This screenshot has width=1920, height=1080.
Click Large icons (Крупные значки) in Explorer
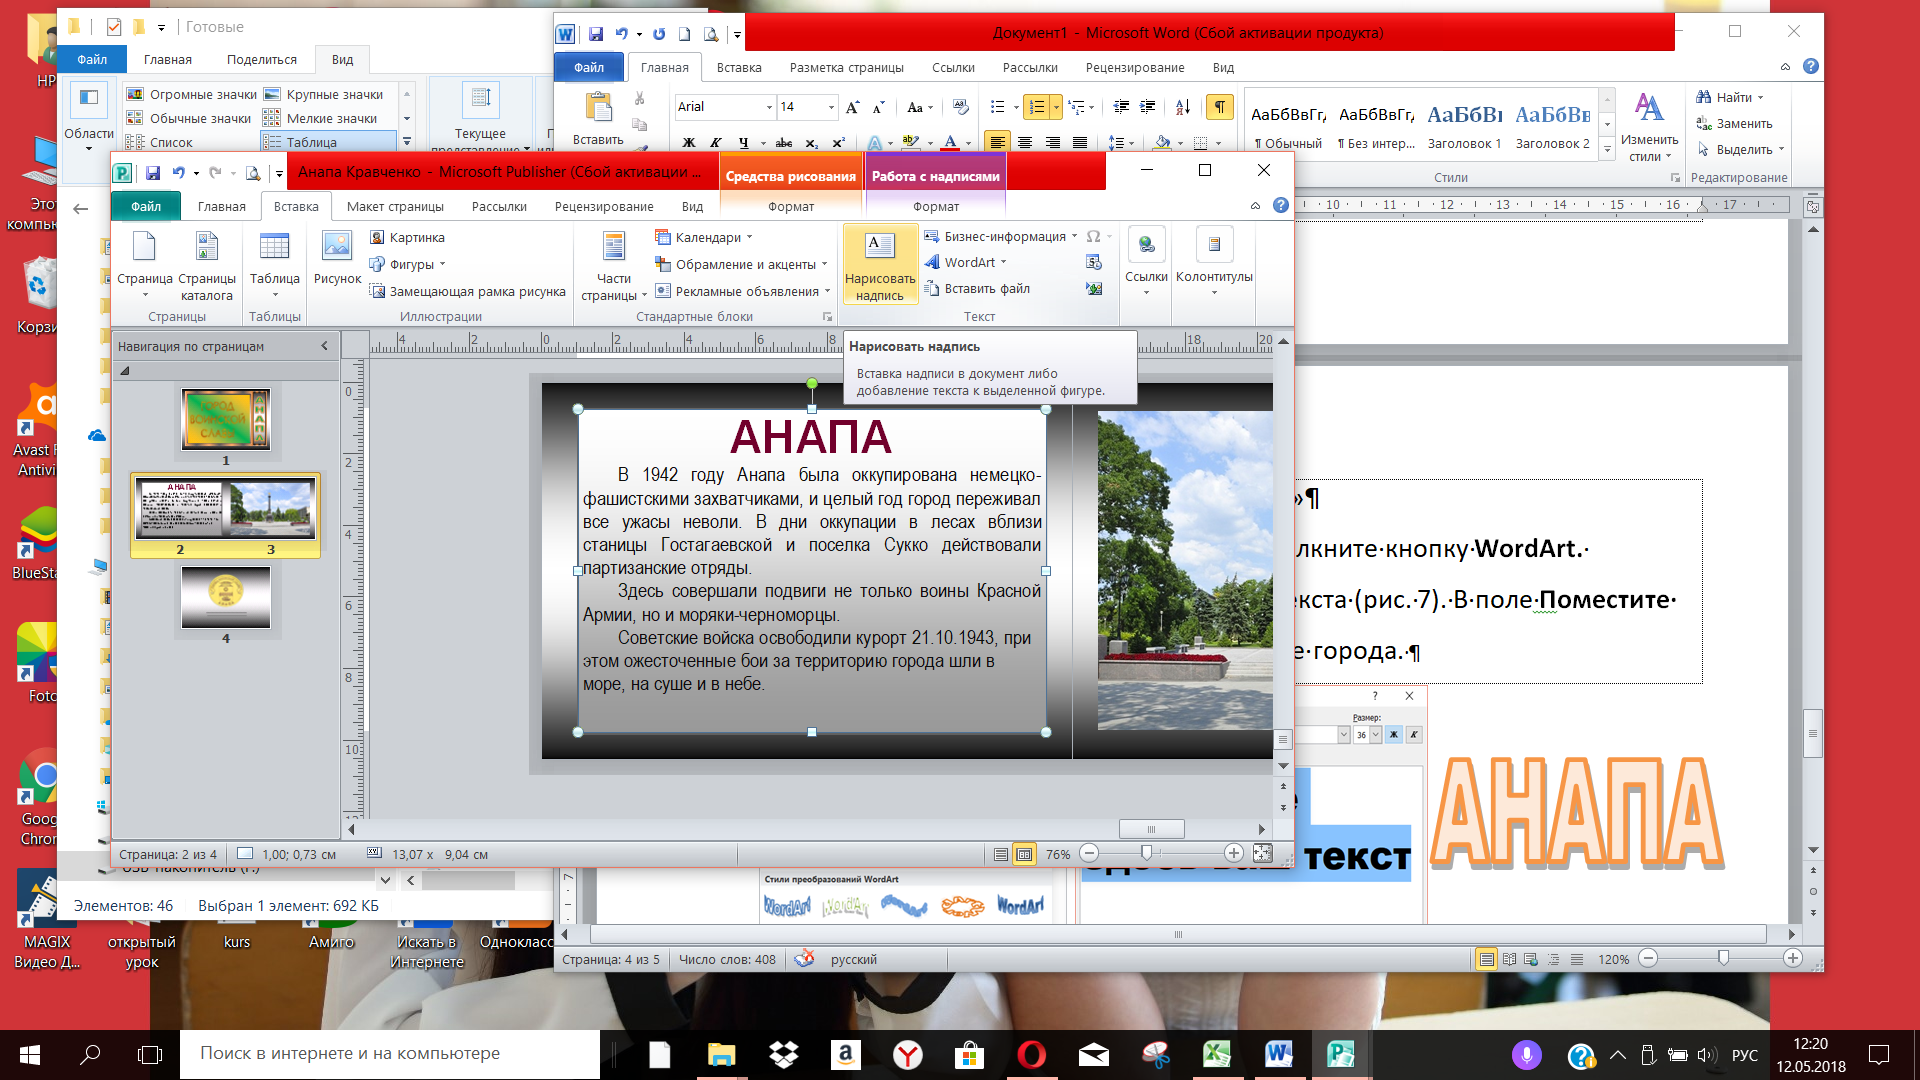[324, 94]
